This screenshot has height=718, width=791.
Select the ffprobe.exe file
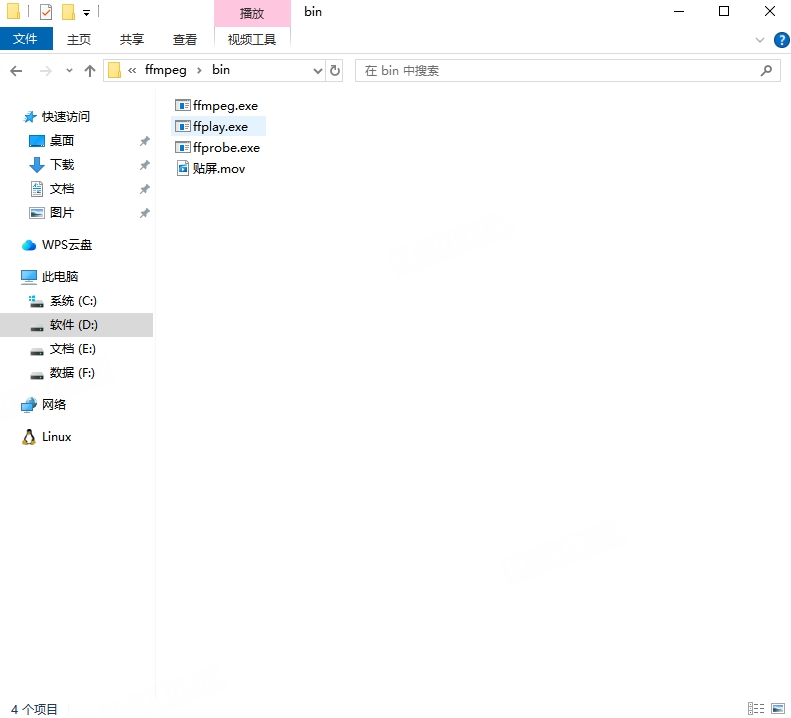pyautogui.click(x=217, y=148)
